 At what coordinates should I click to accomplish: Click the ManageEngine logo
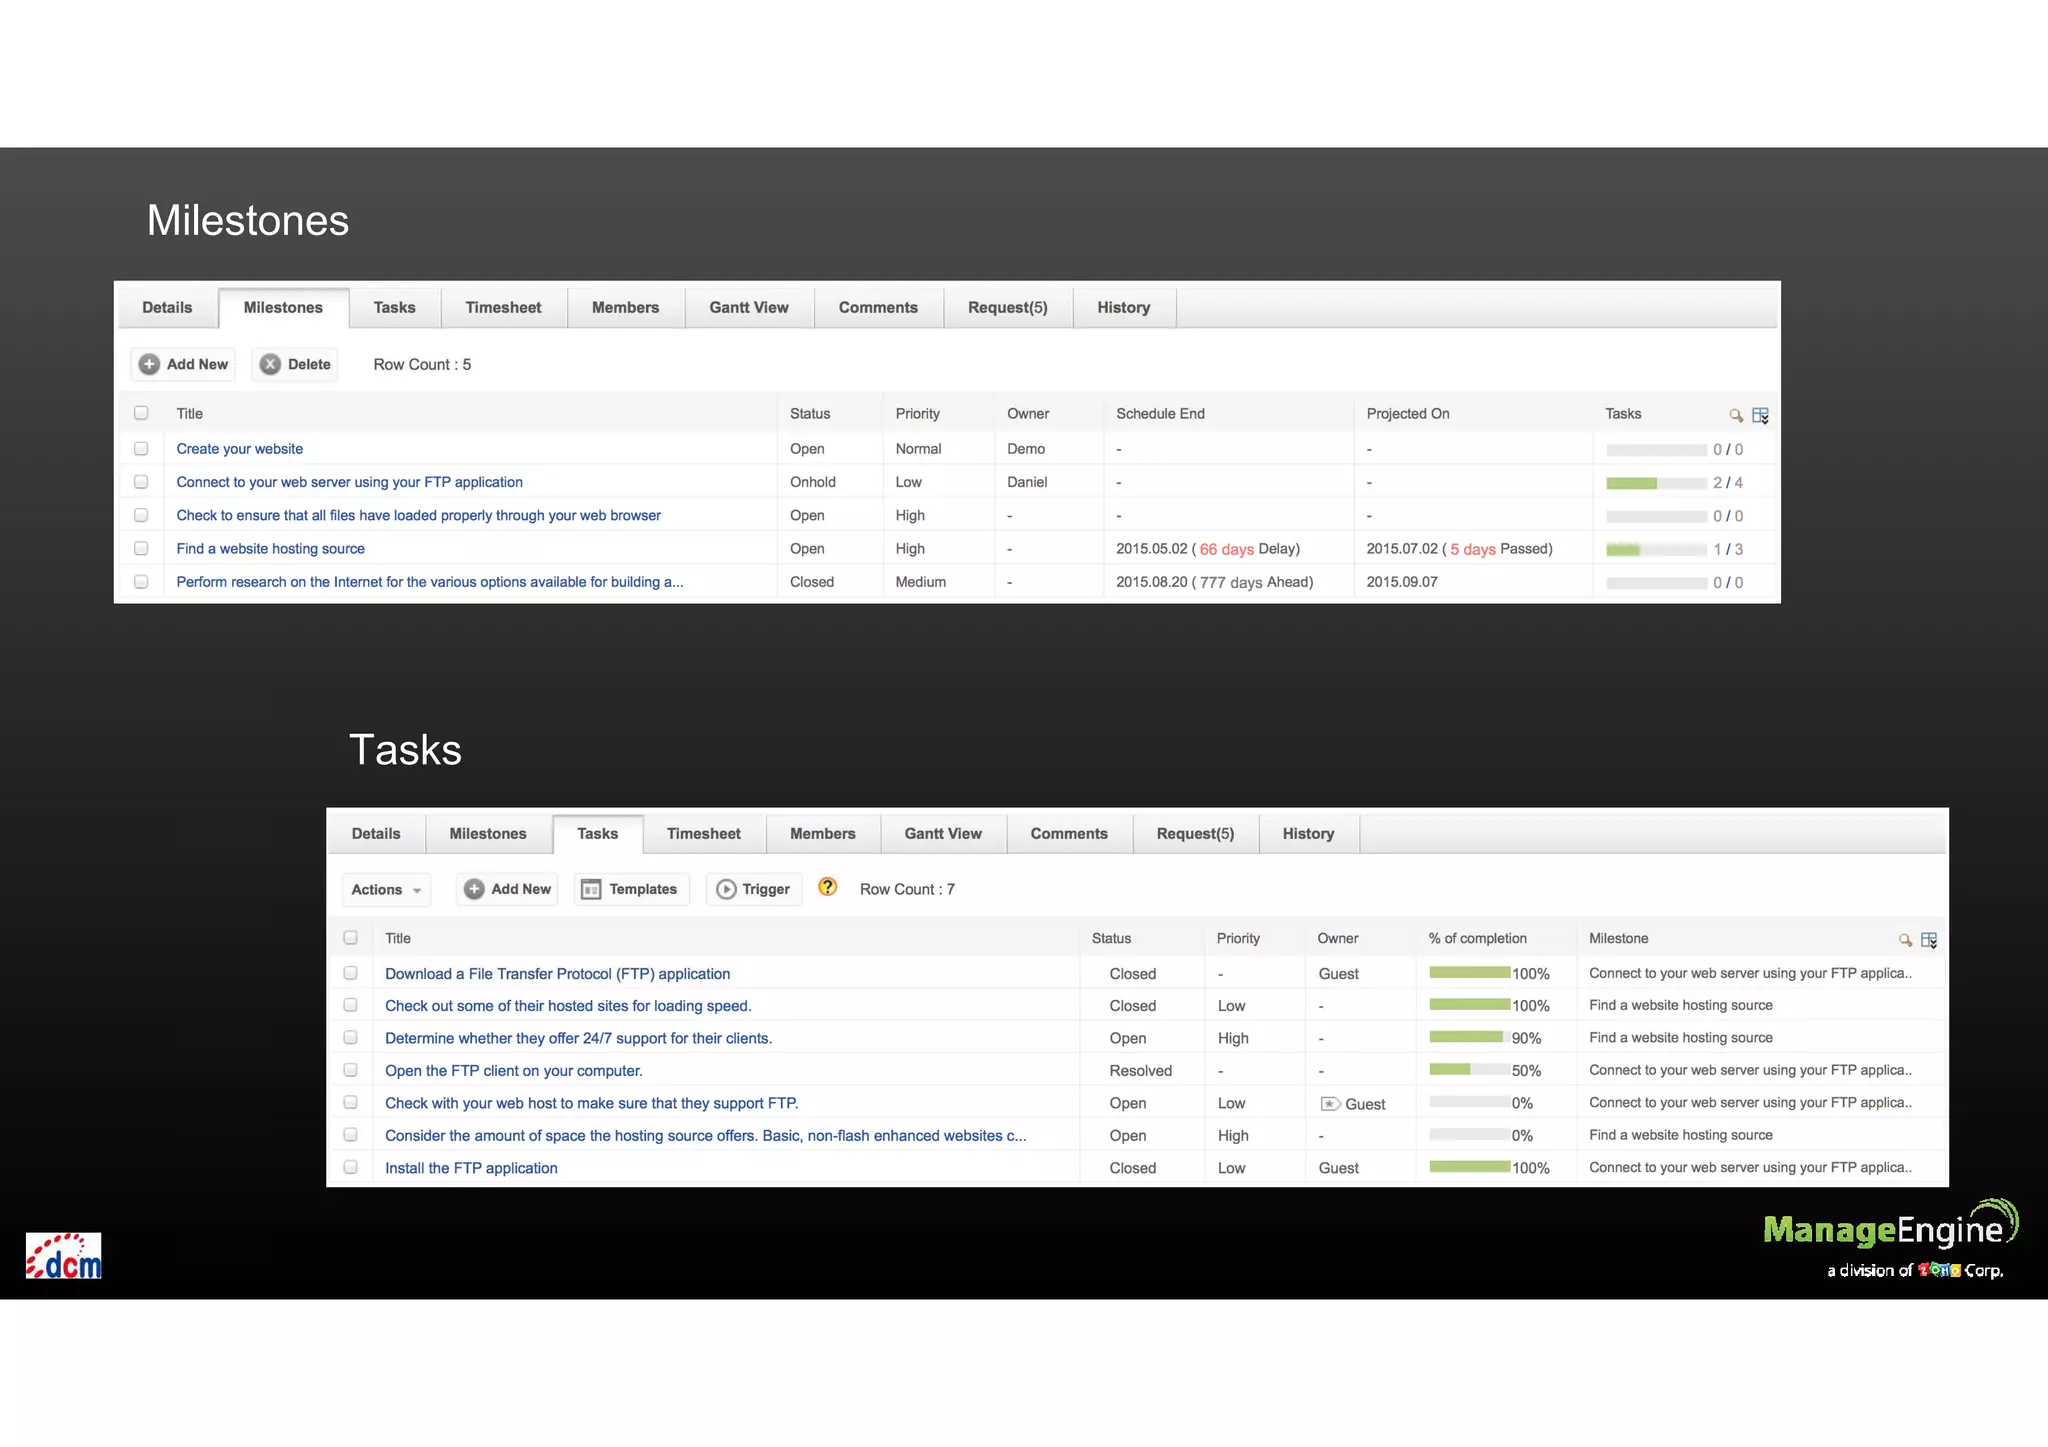(1891, 1238)
